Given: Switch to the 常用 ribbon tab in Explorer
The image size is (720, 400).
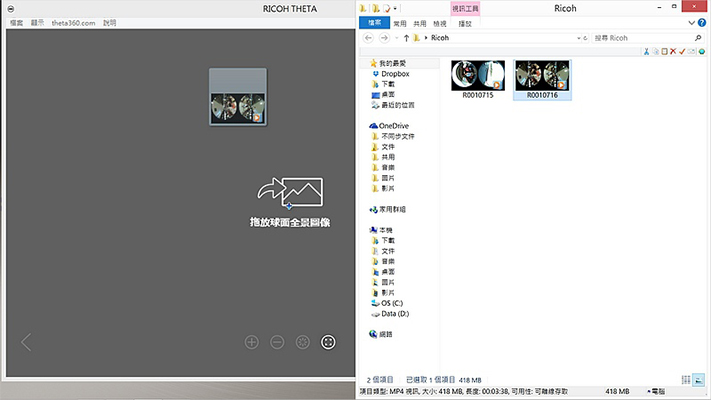Looking at the screenshot, I should tap(399, 23).
